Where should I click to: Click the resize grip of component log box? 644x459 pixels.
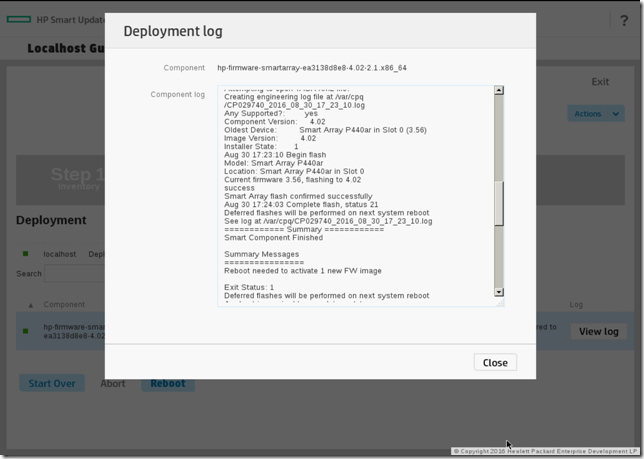click(x=500, y=303)
